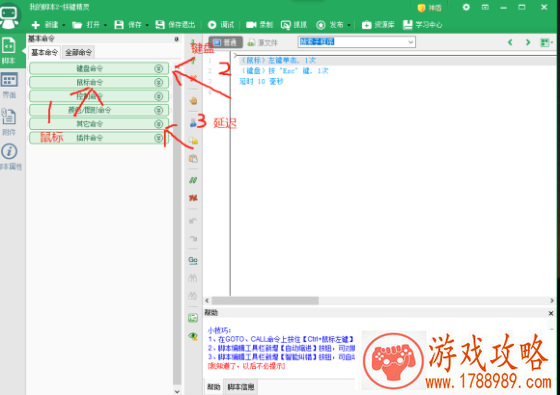Click the copy icon in editor toolbar
The image size is (560, 395).
tap(193, 140)
